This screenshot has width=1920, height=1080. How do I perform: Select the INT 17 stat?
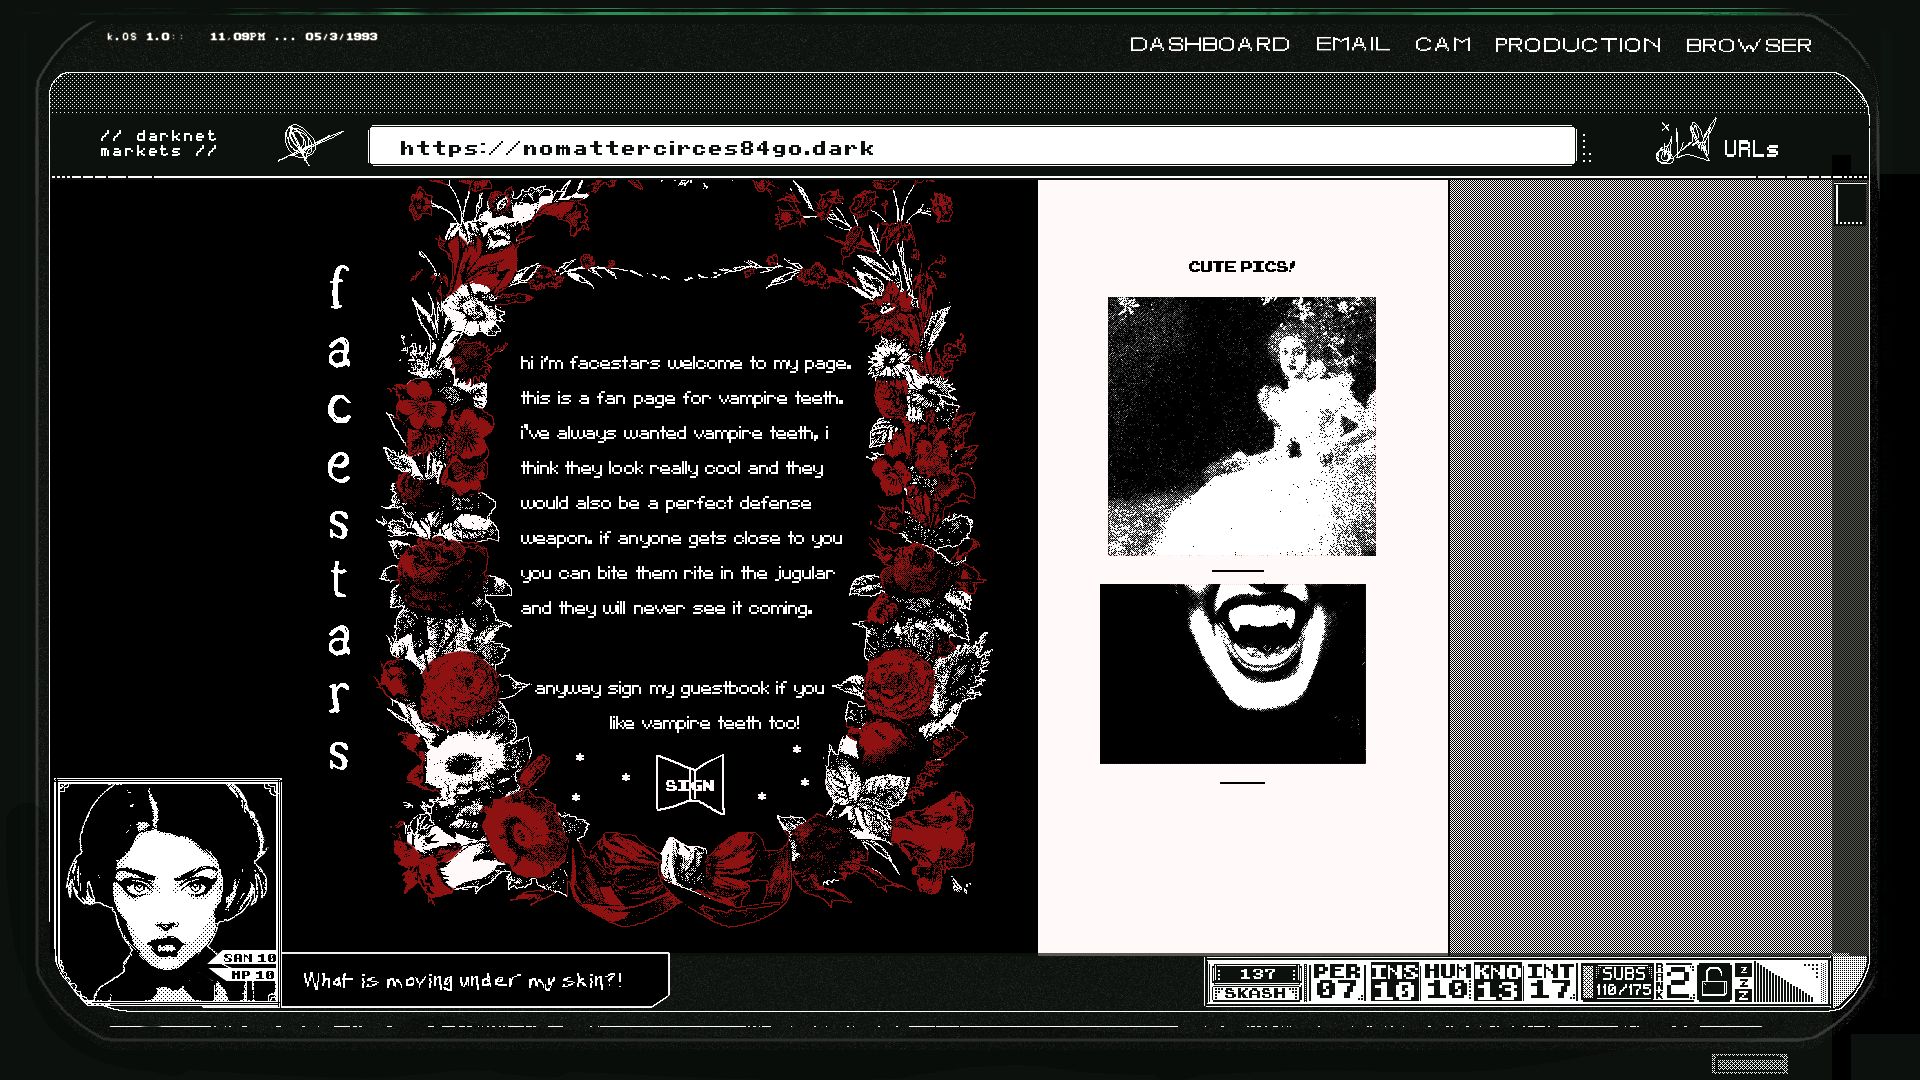click(1551, 982)
